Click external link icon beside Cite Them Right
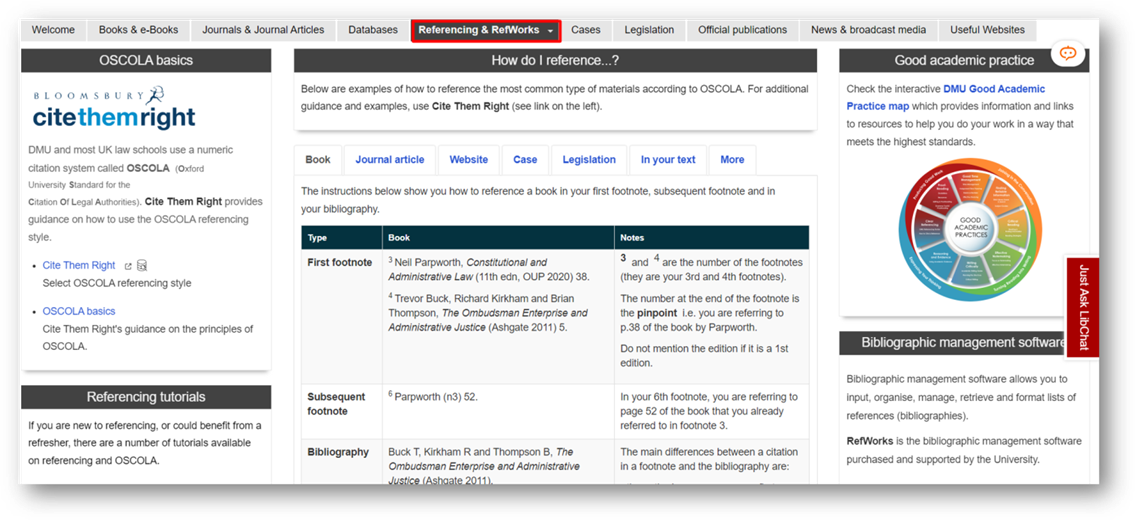This screenshot has height=520, width=1135. click(x=128, y=266)
